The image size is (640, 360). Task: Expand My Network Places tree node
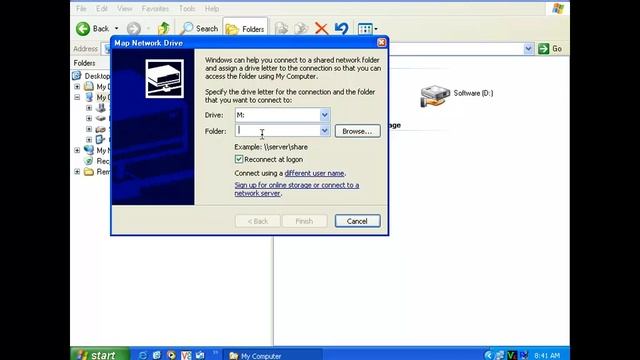(x=77, y=150)
